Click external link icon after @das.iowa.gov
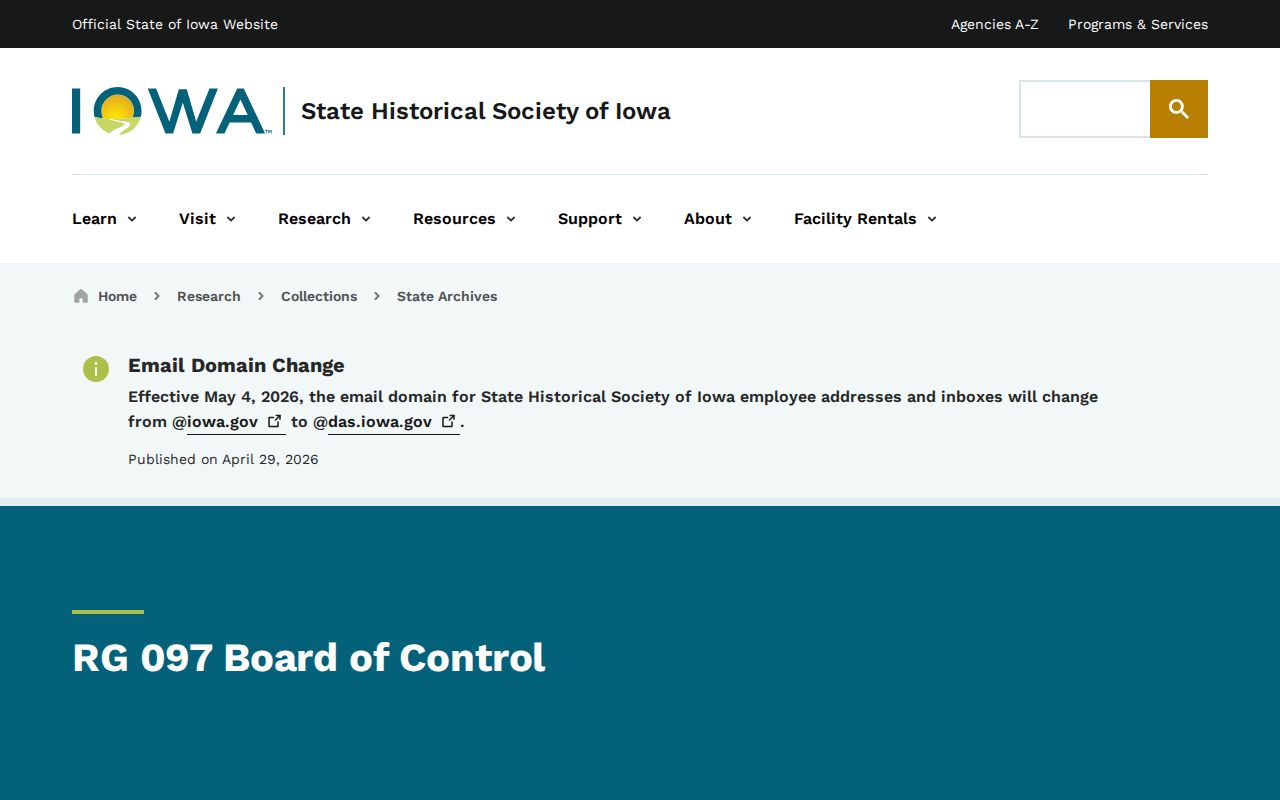Viewport: 1280px width, 800px height. click(449, 421)
